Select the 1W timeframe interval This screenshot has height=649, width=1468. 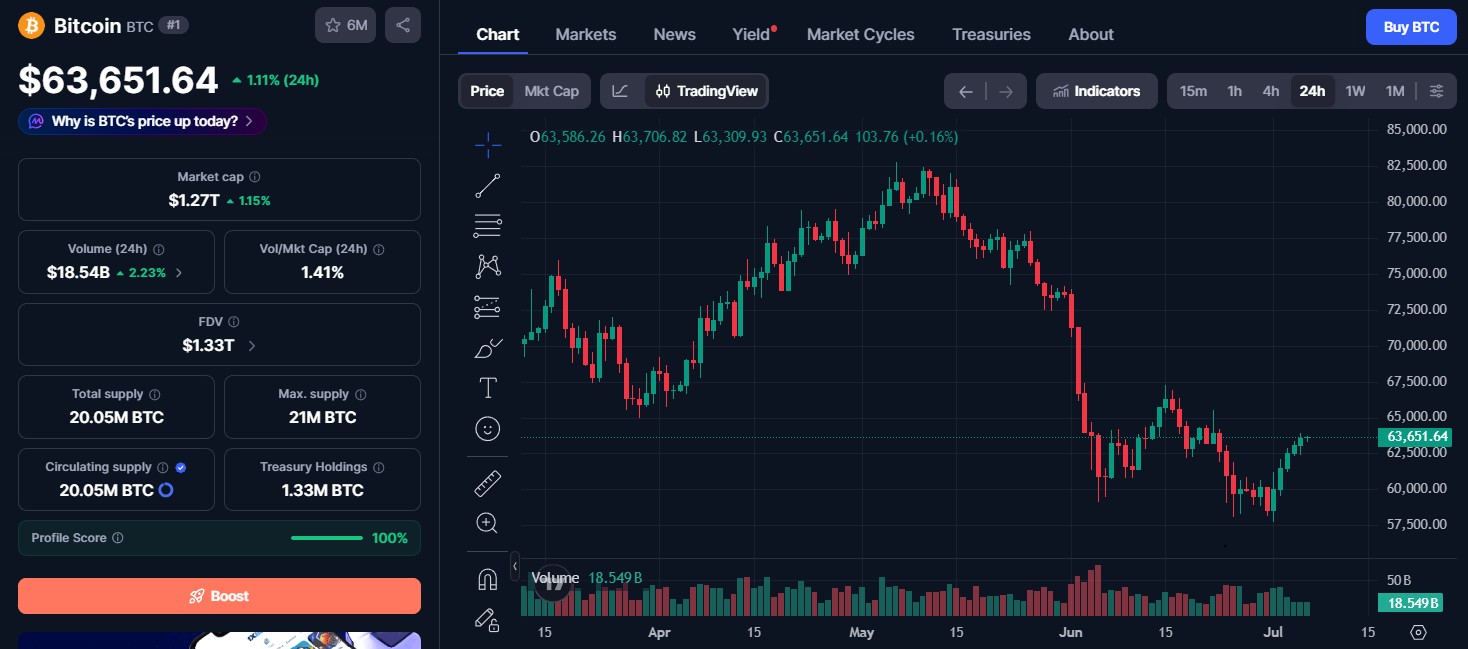point(1355,91)
